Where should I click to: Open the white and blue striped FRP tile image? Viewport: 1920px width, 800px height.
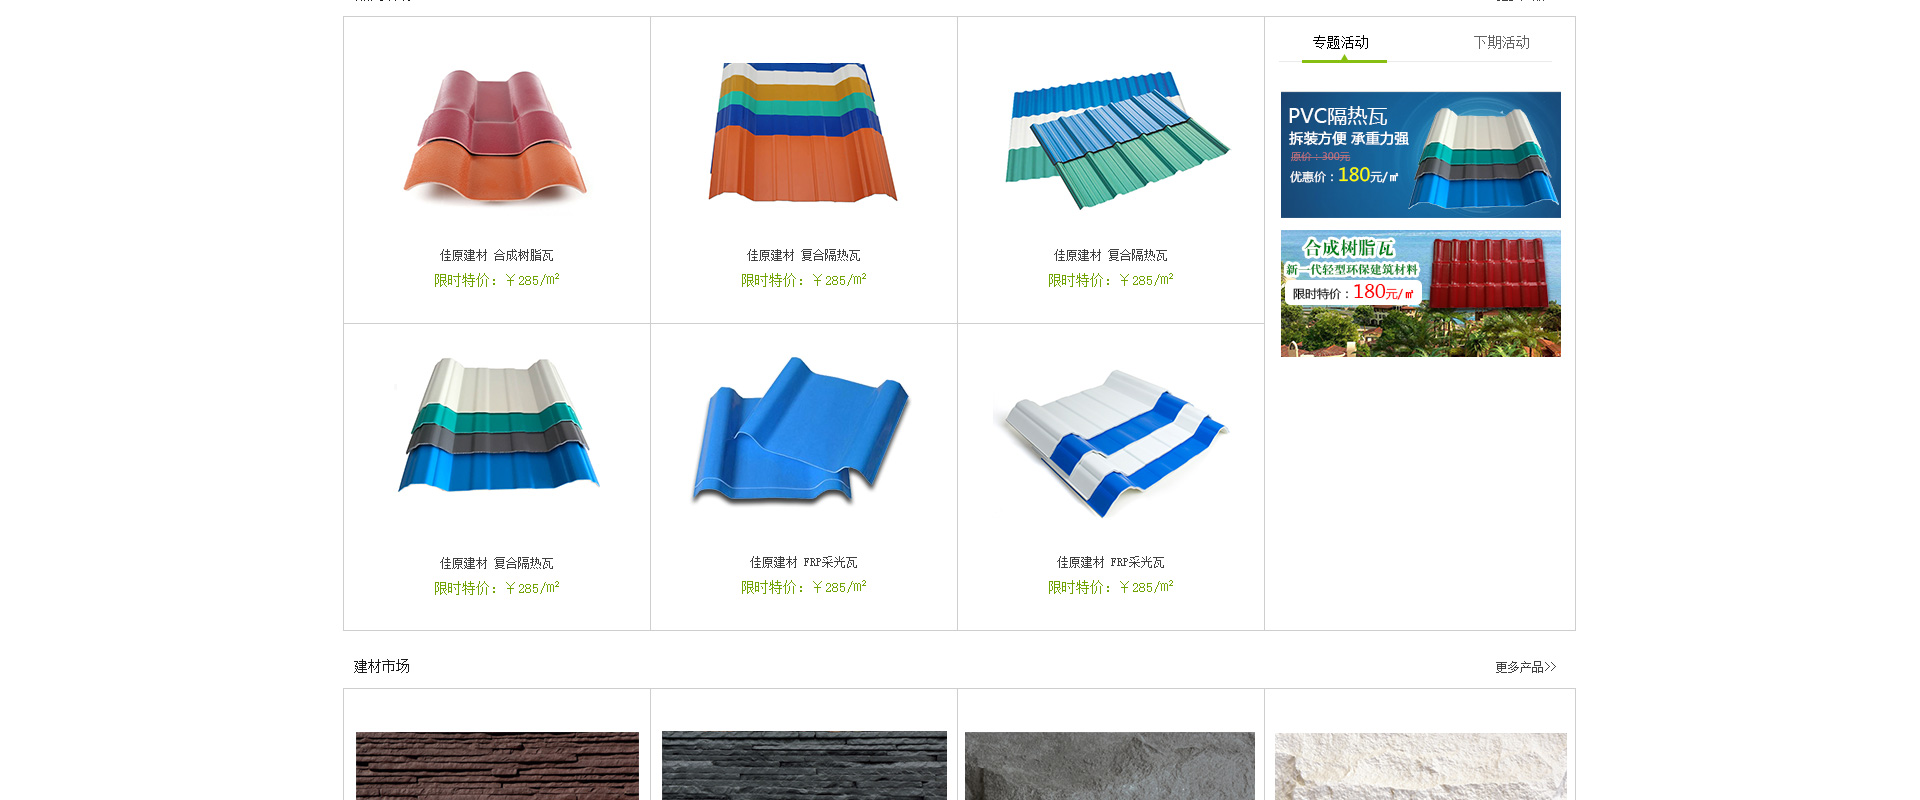point(1110,443)
